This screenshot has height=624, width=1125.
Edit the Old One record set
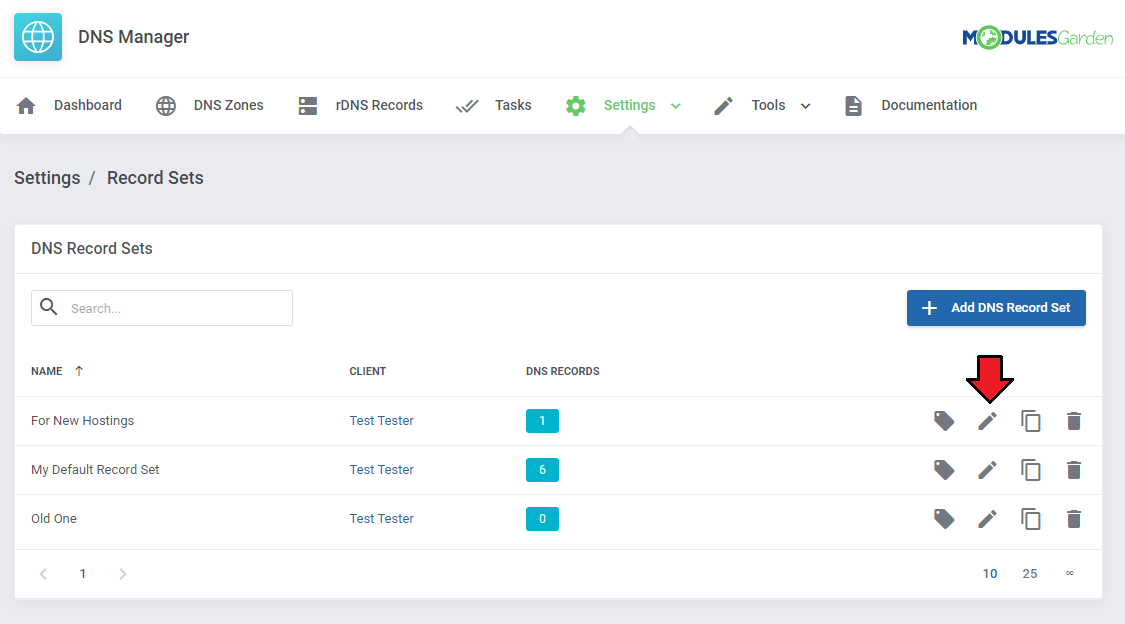(987, 519)
